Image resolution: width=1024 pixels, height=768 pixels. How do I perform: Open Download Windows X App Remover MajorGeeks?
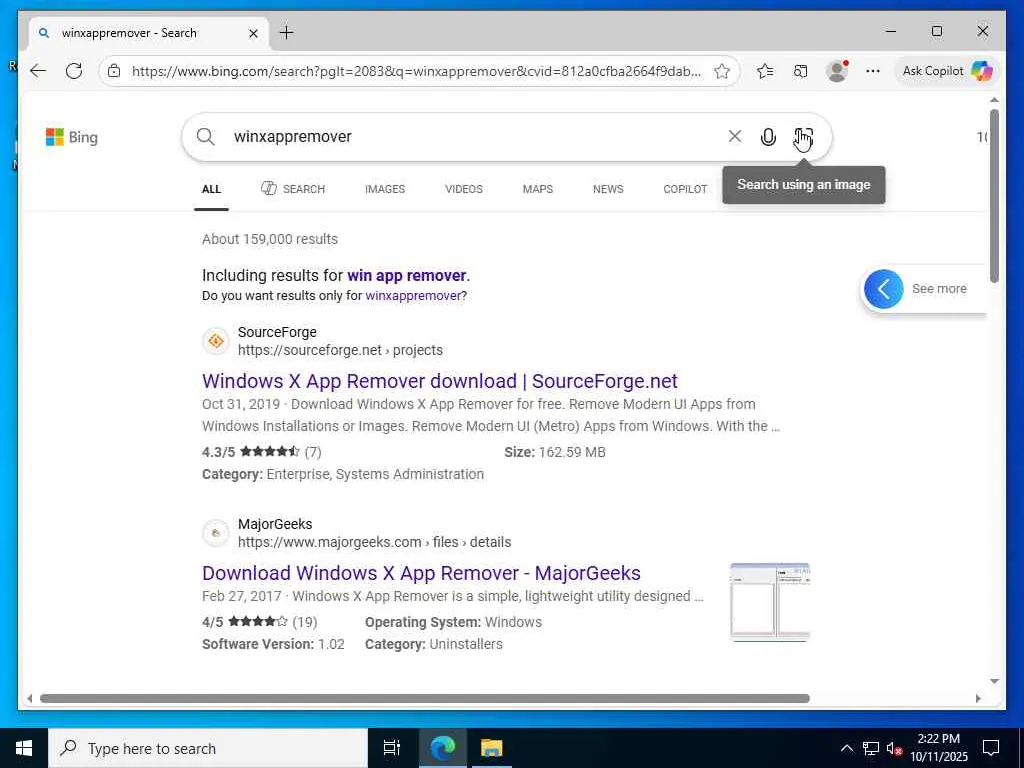(421, 573)
